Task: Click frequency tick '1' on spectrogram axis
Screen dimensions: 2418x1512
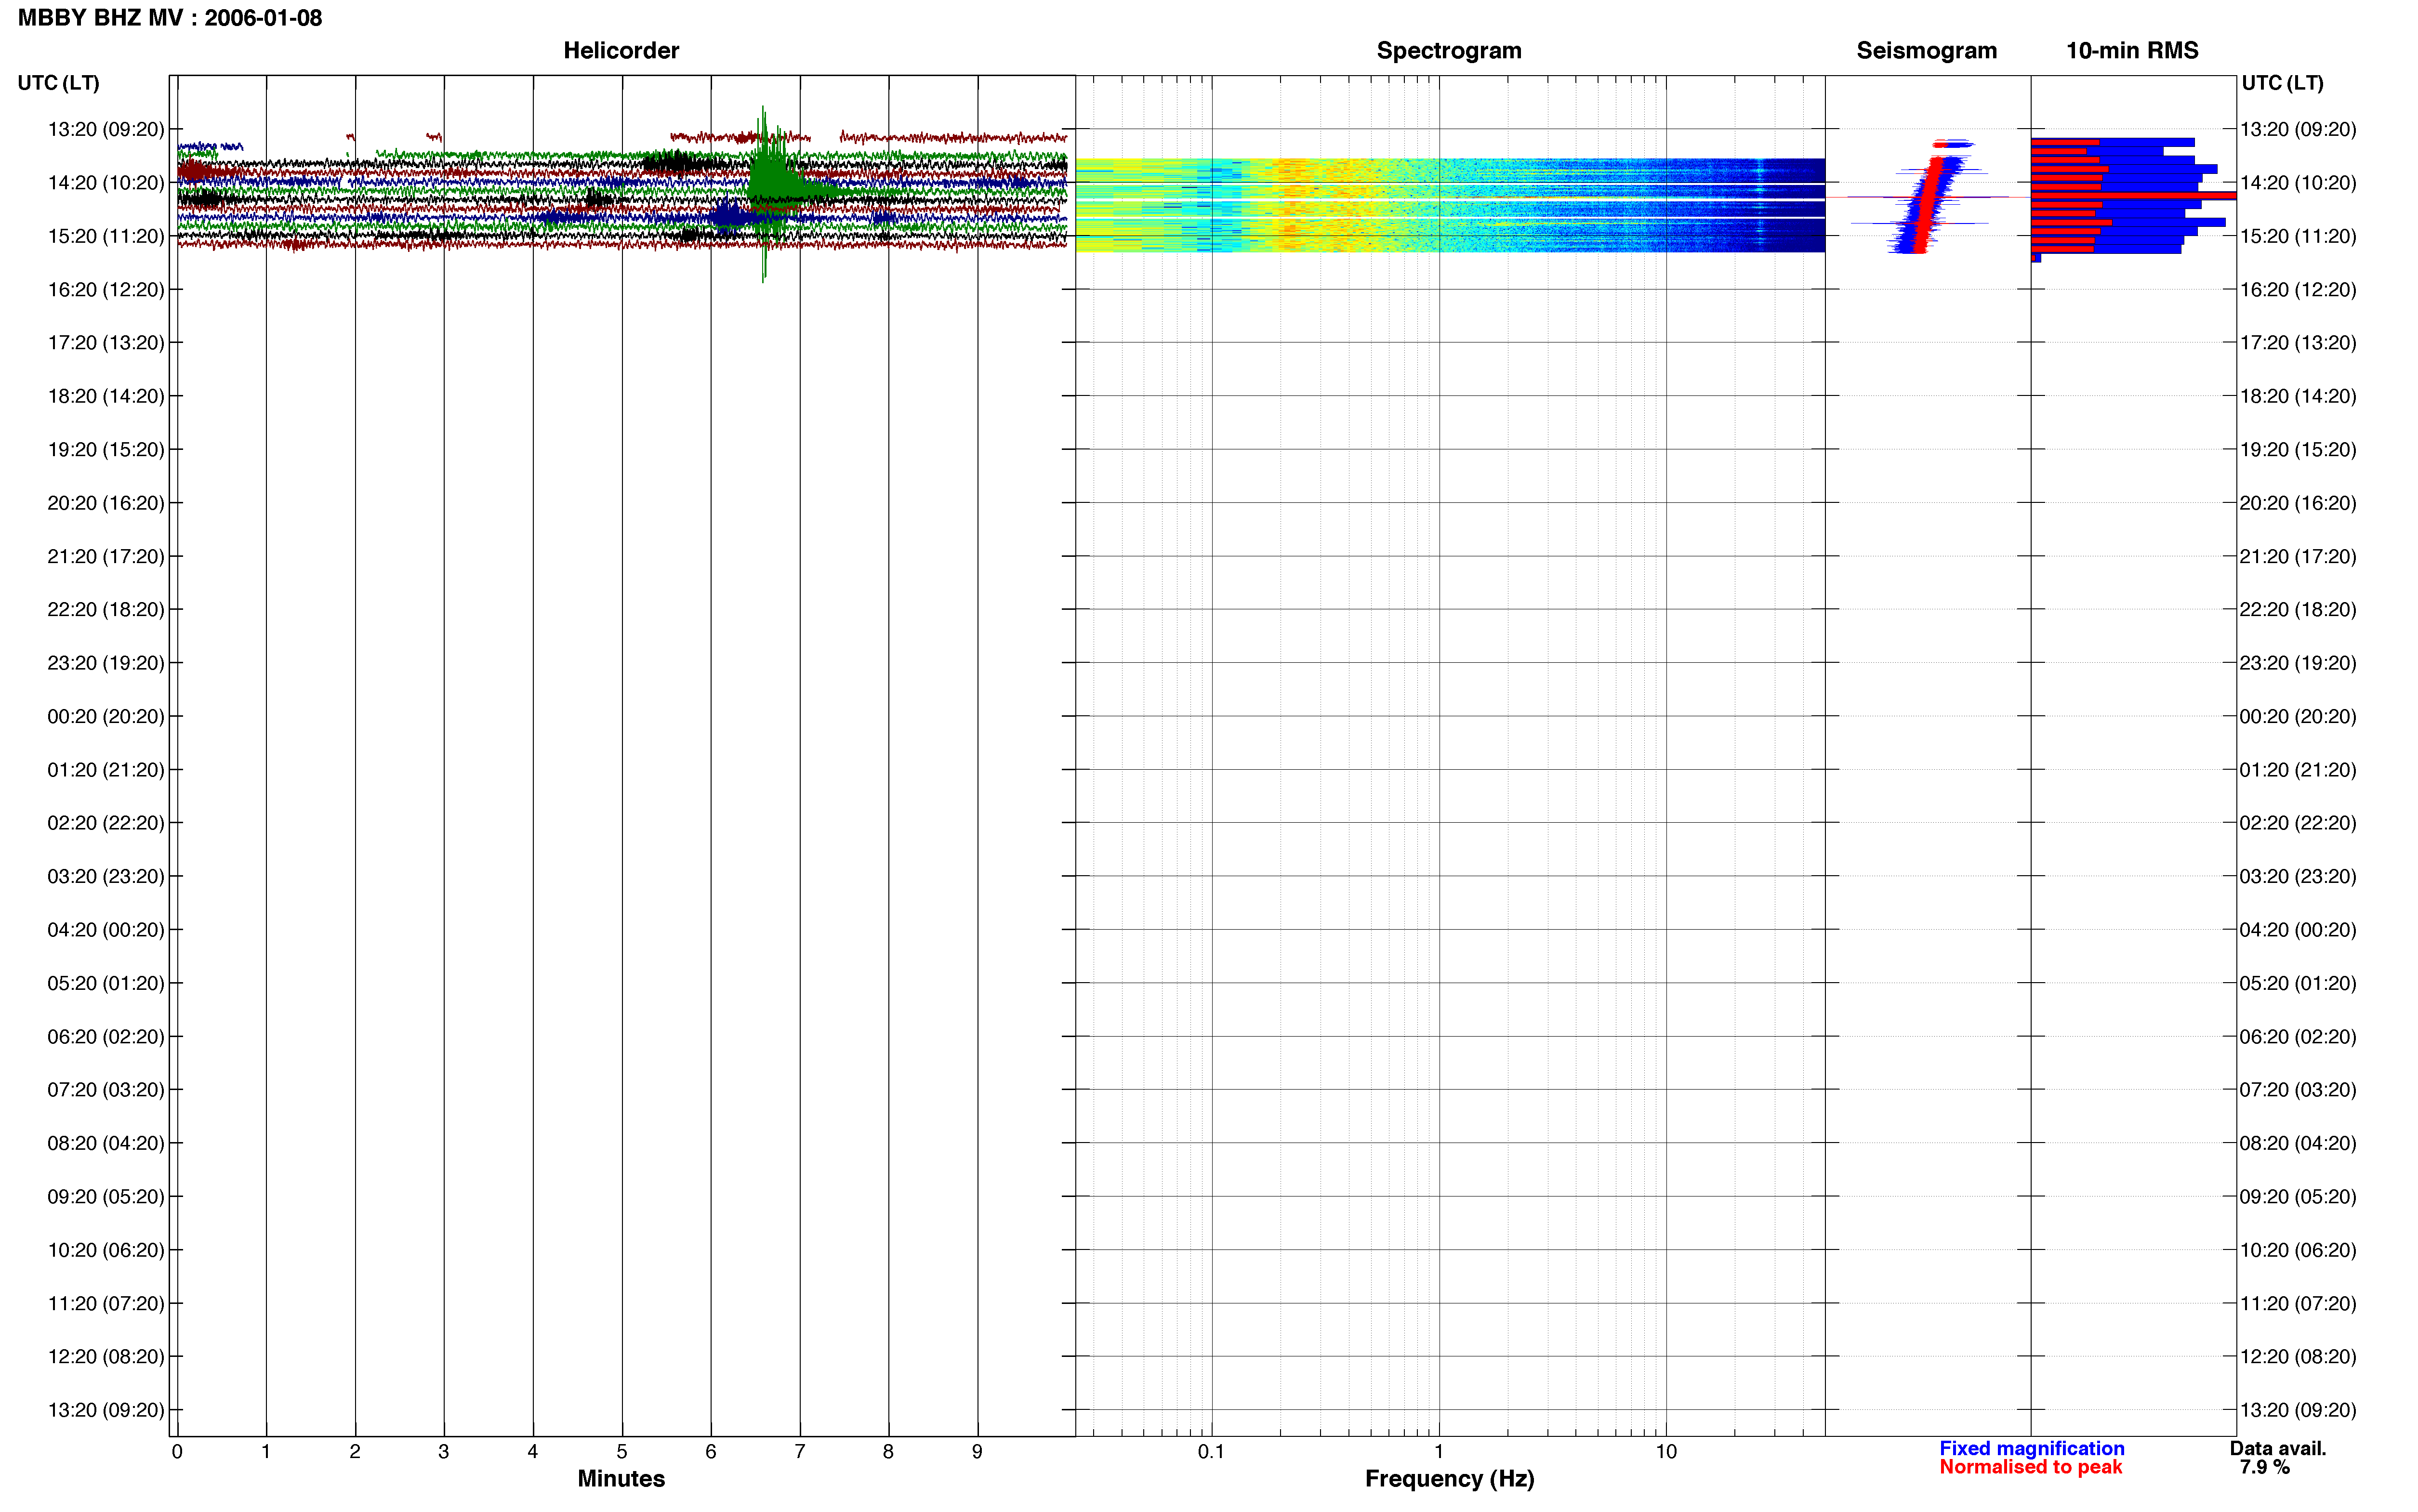Action: pyautogui.click(x=1439, y=1451)
